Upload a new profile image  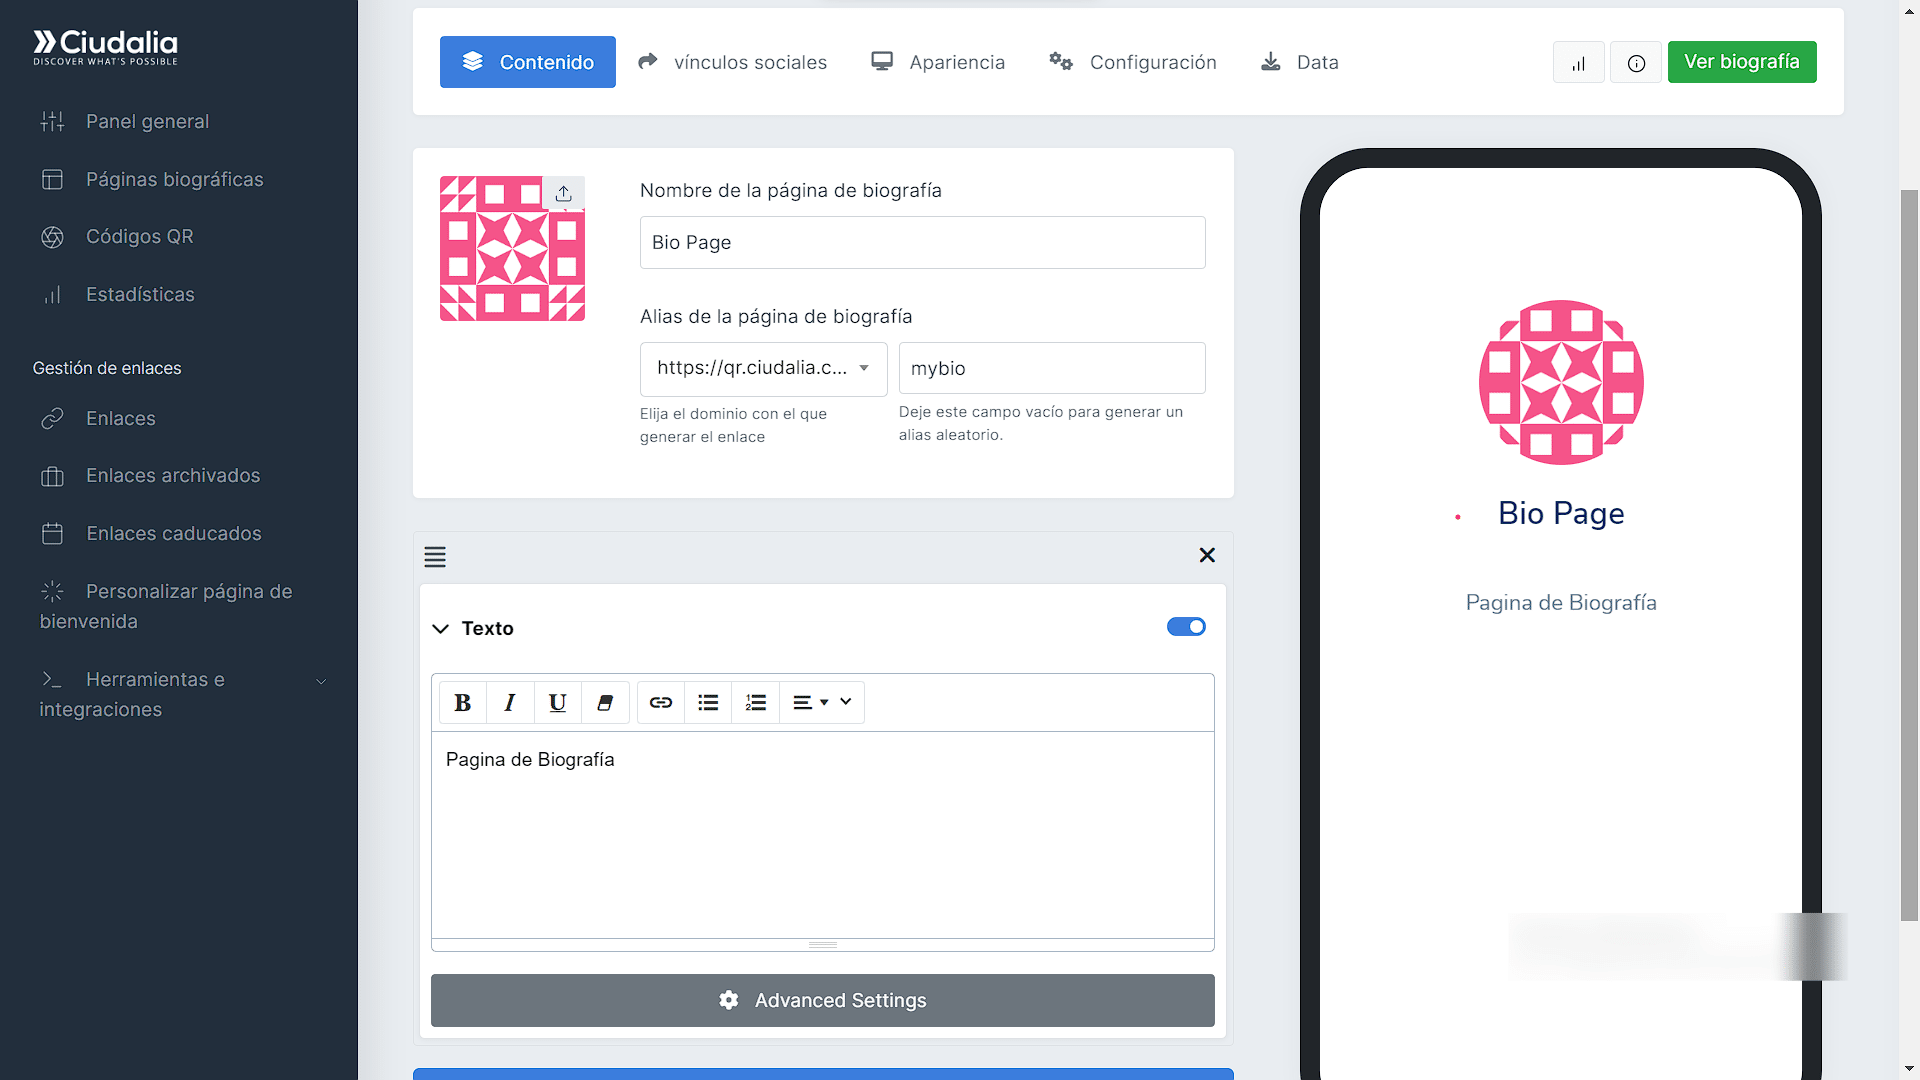563,193
